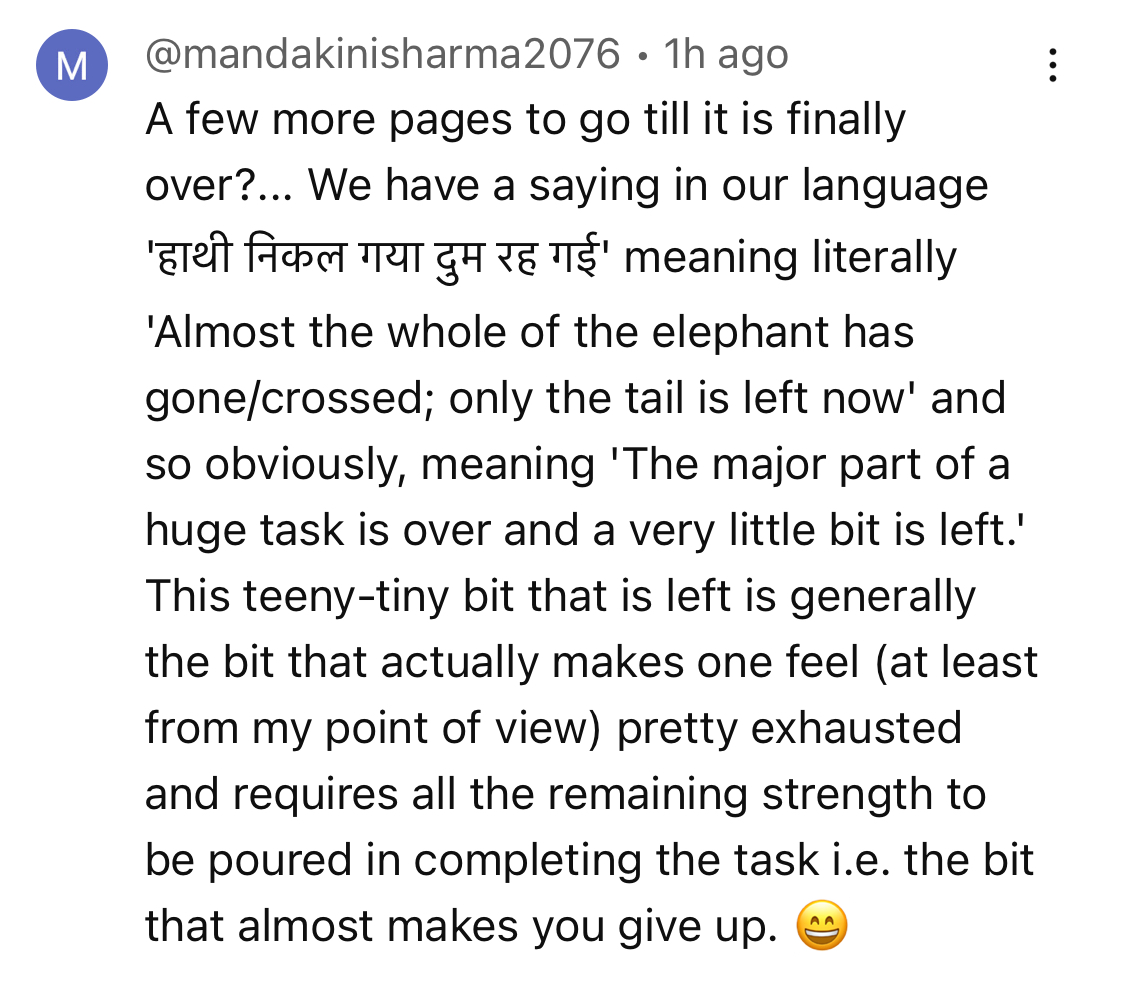
Task: Click the phrase 'meaning literally'
Action: (790, 258)
